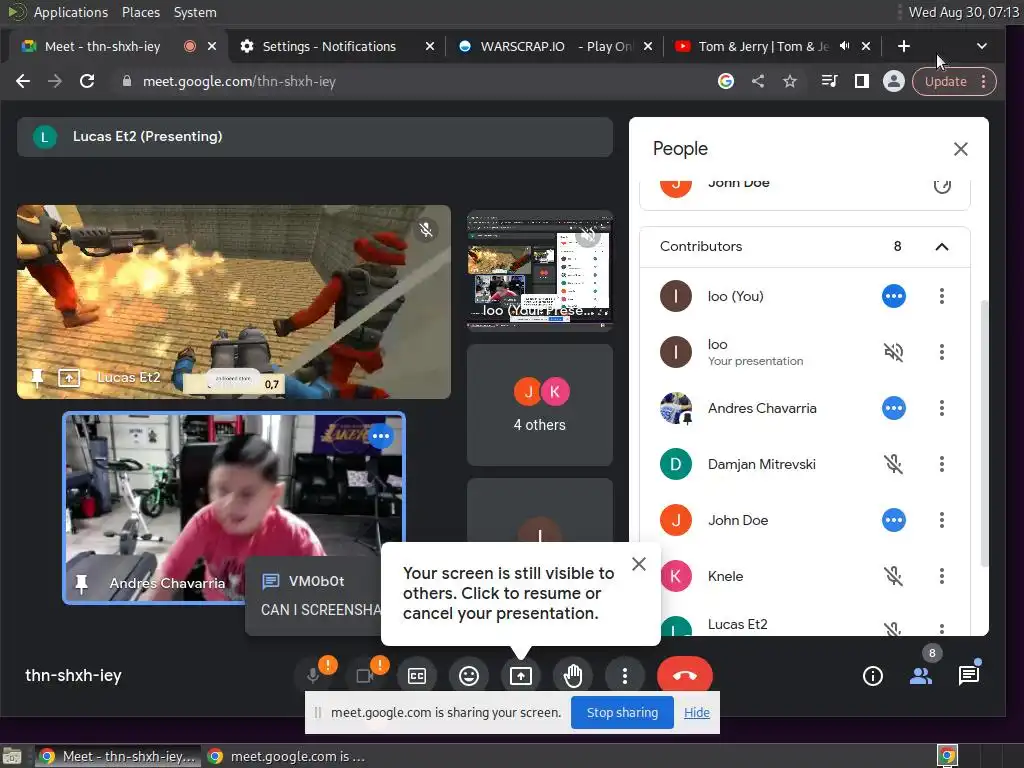This screenshot has height=768, width=1024.
Task: Click the People panel scrollbar
Action: click(984, 434)
